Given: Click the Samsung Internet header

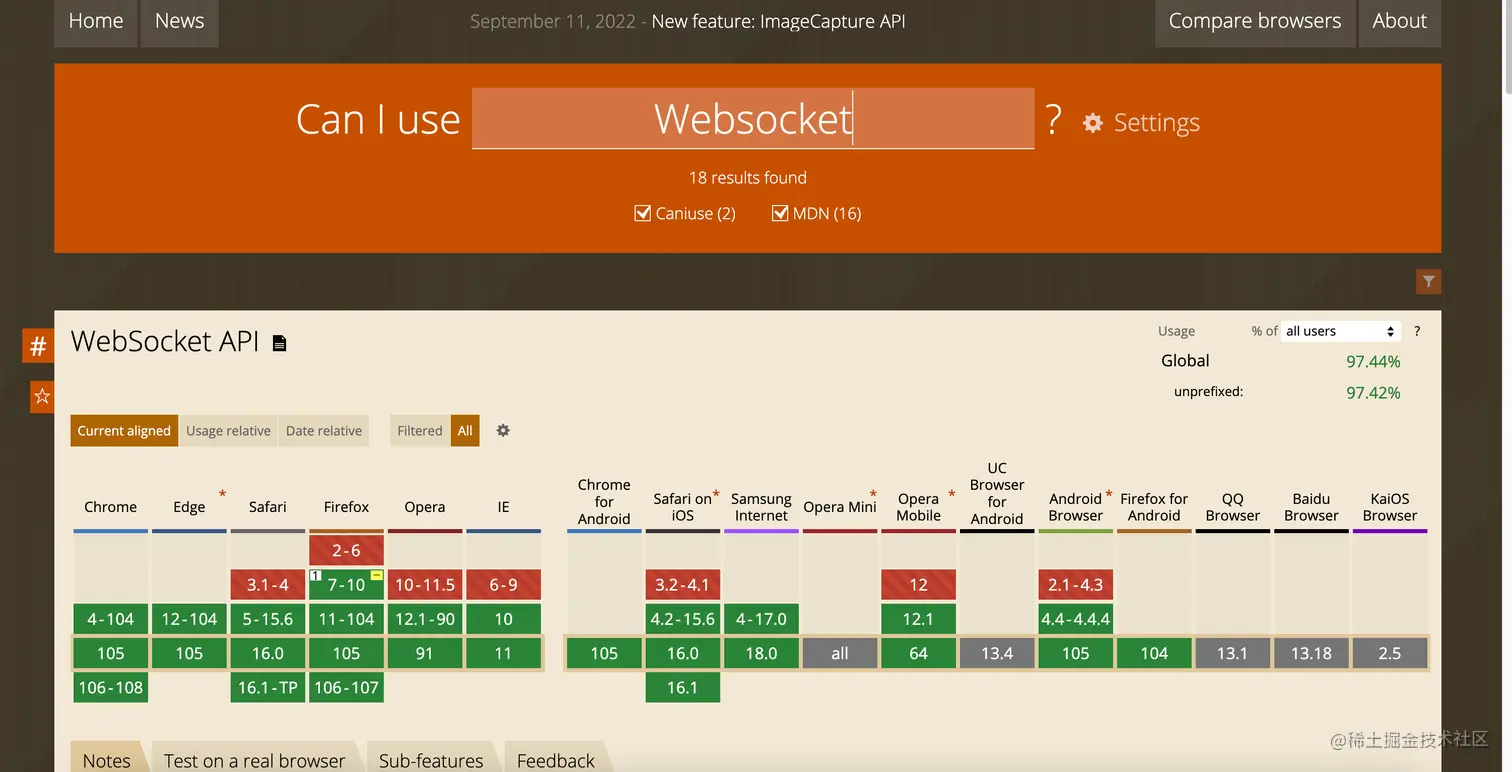Looking at the screenshot, I should [761, 507].
